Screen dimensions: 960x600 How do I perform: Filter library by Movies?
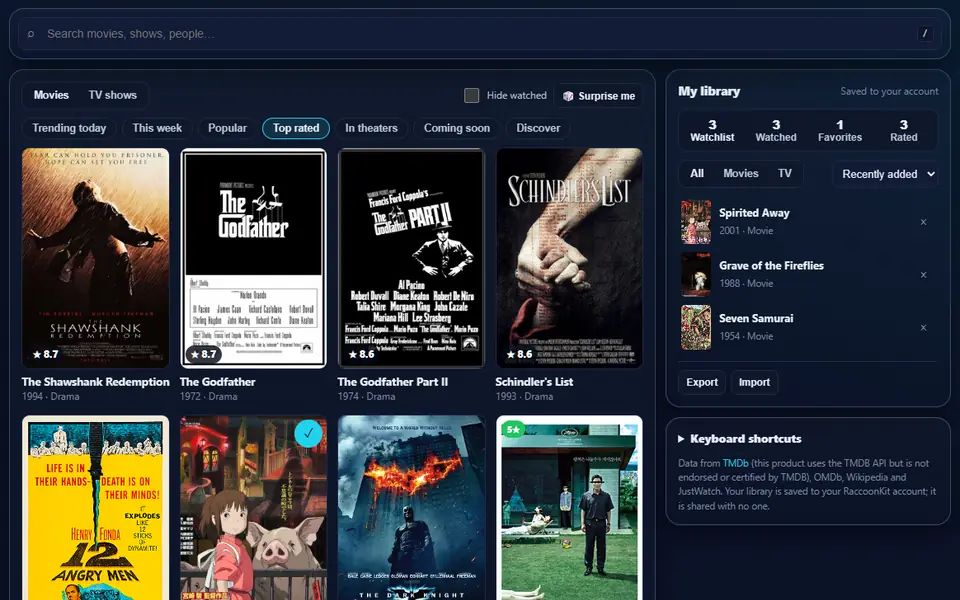[741, 174]
